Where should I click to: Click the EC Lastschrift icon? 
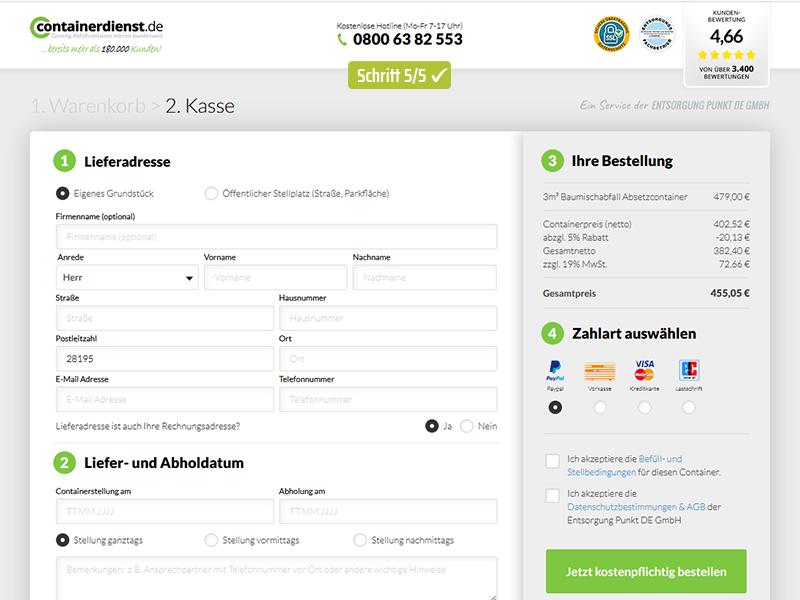point(688,371)
